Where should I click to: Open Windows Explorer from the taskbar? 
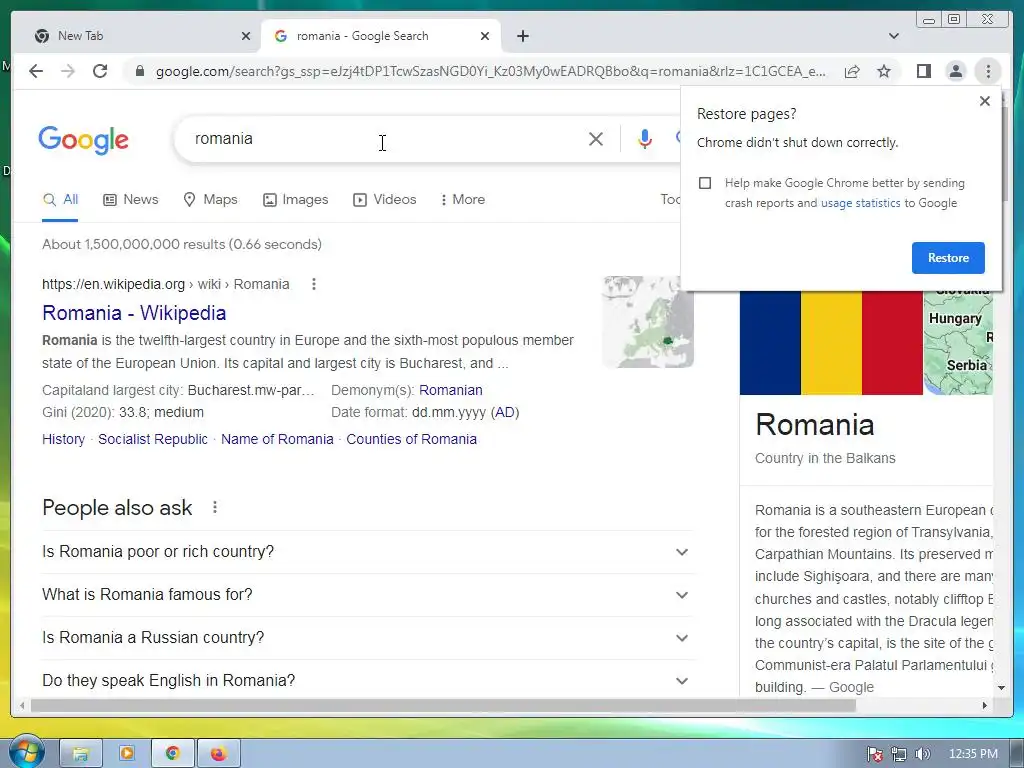(x=81, y=754)
